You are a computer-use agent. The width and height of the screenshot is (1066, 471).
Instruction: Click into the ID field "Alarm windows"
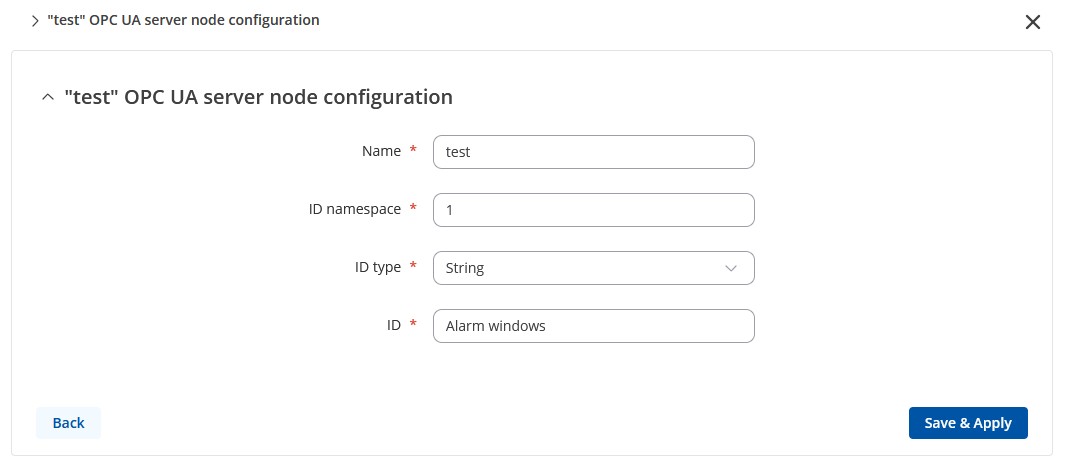(x=594, y=326)
